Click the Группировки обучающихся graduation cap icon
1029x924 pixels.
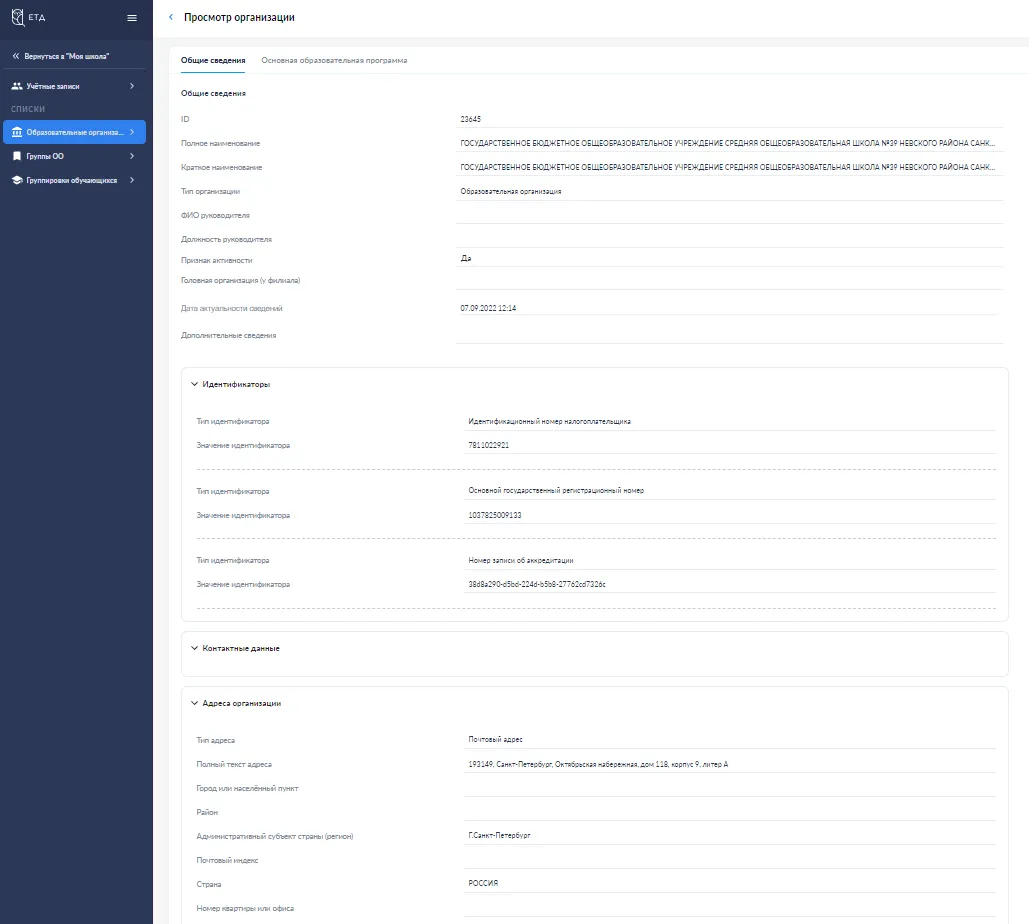(17, 181)
